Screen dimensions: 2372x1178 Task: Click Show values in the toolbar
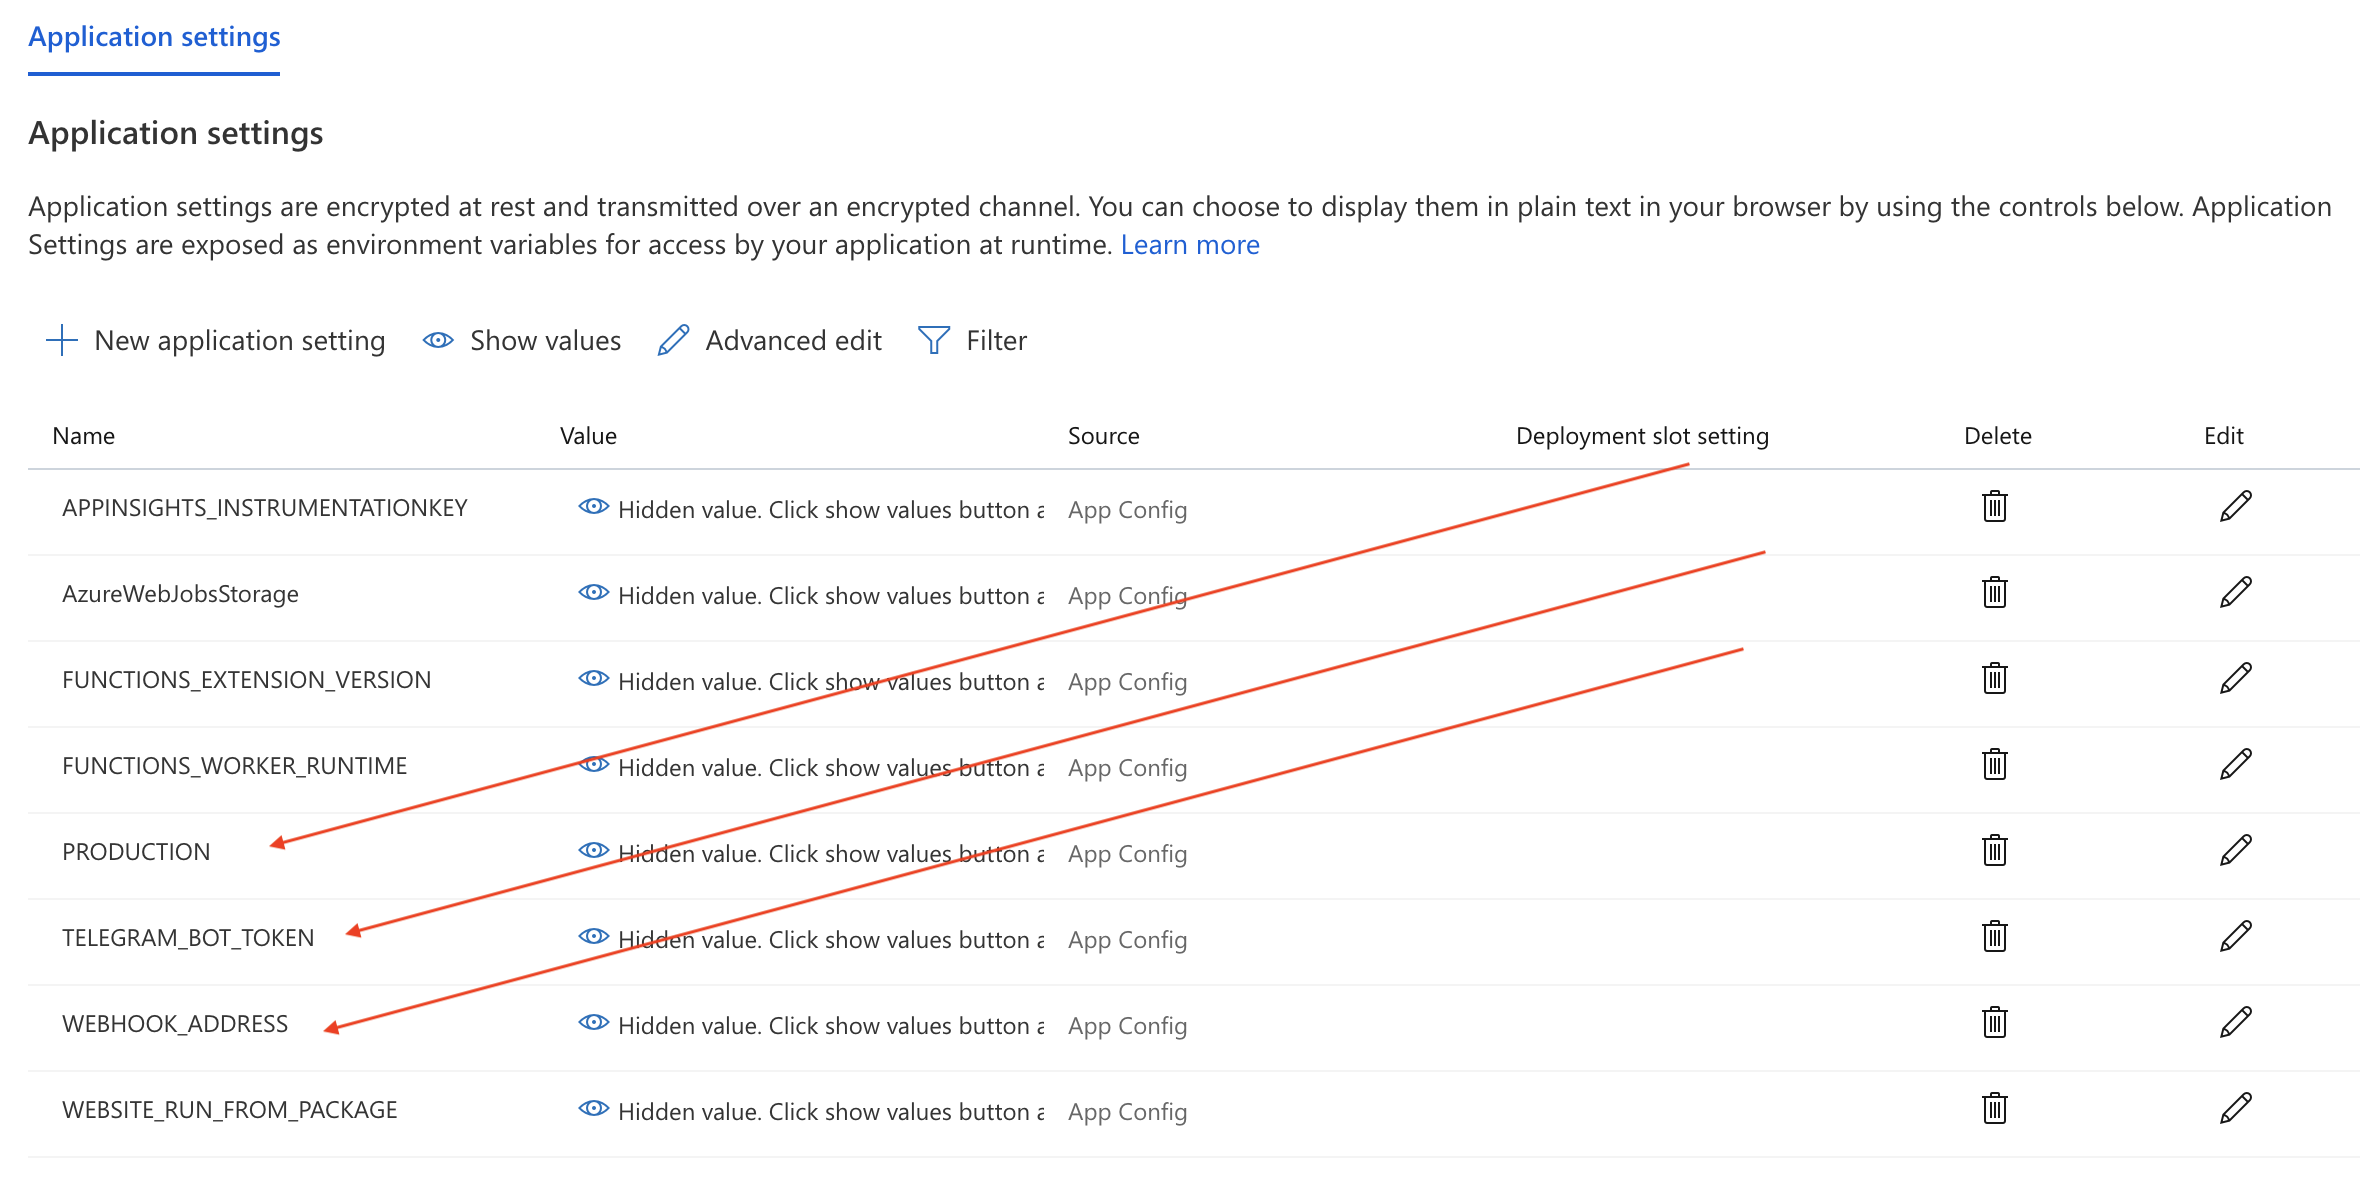point(522,341)
